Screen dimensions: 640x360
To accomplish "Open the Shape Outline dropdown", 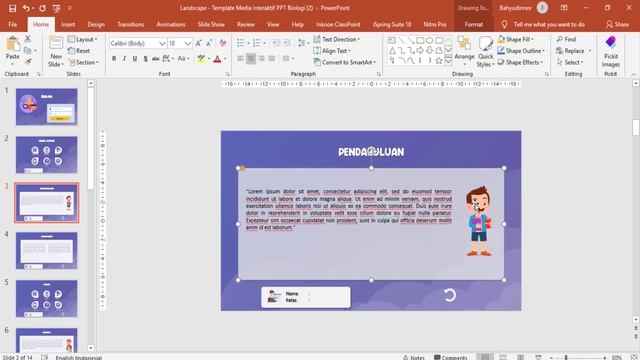I will (x=521, y=51).
